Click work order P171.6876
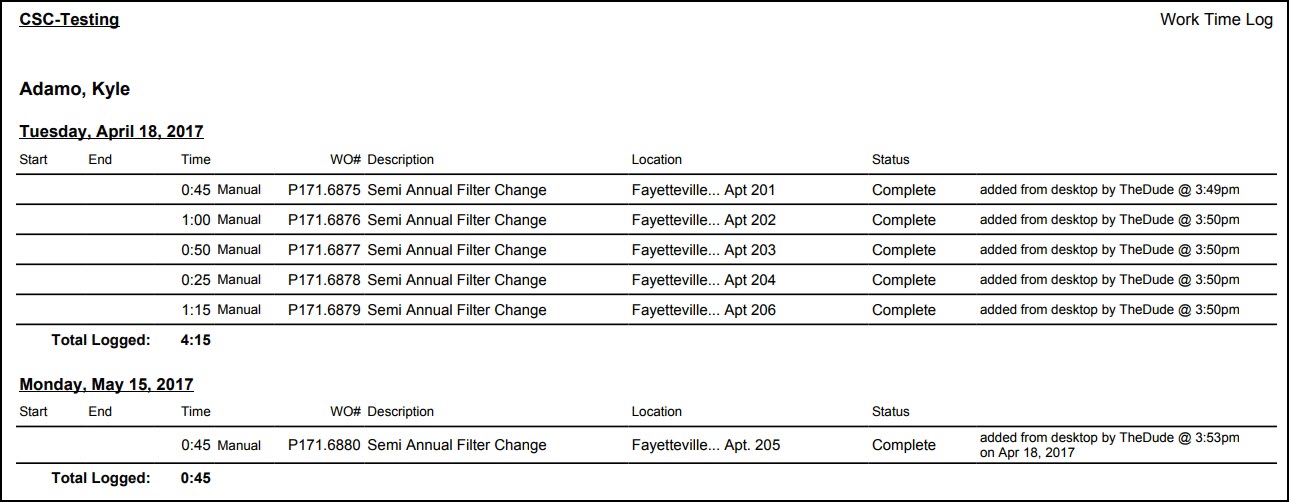 click(x=324, y=220)
